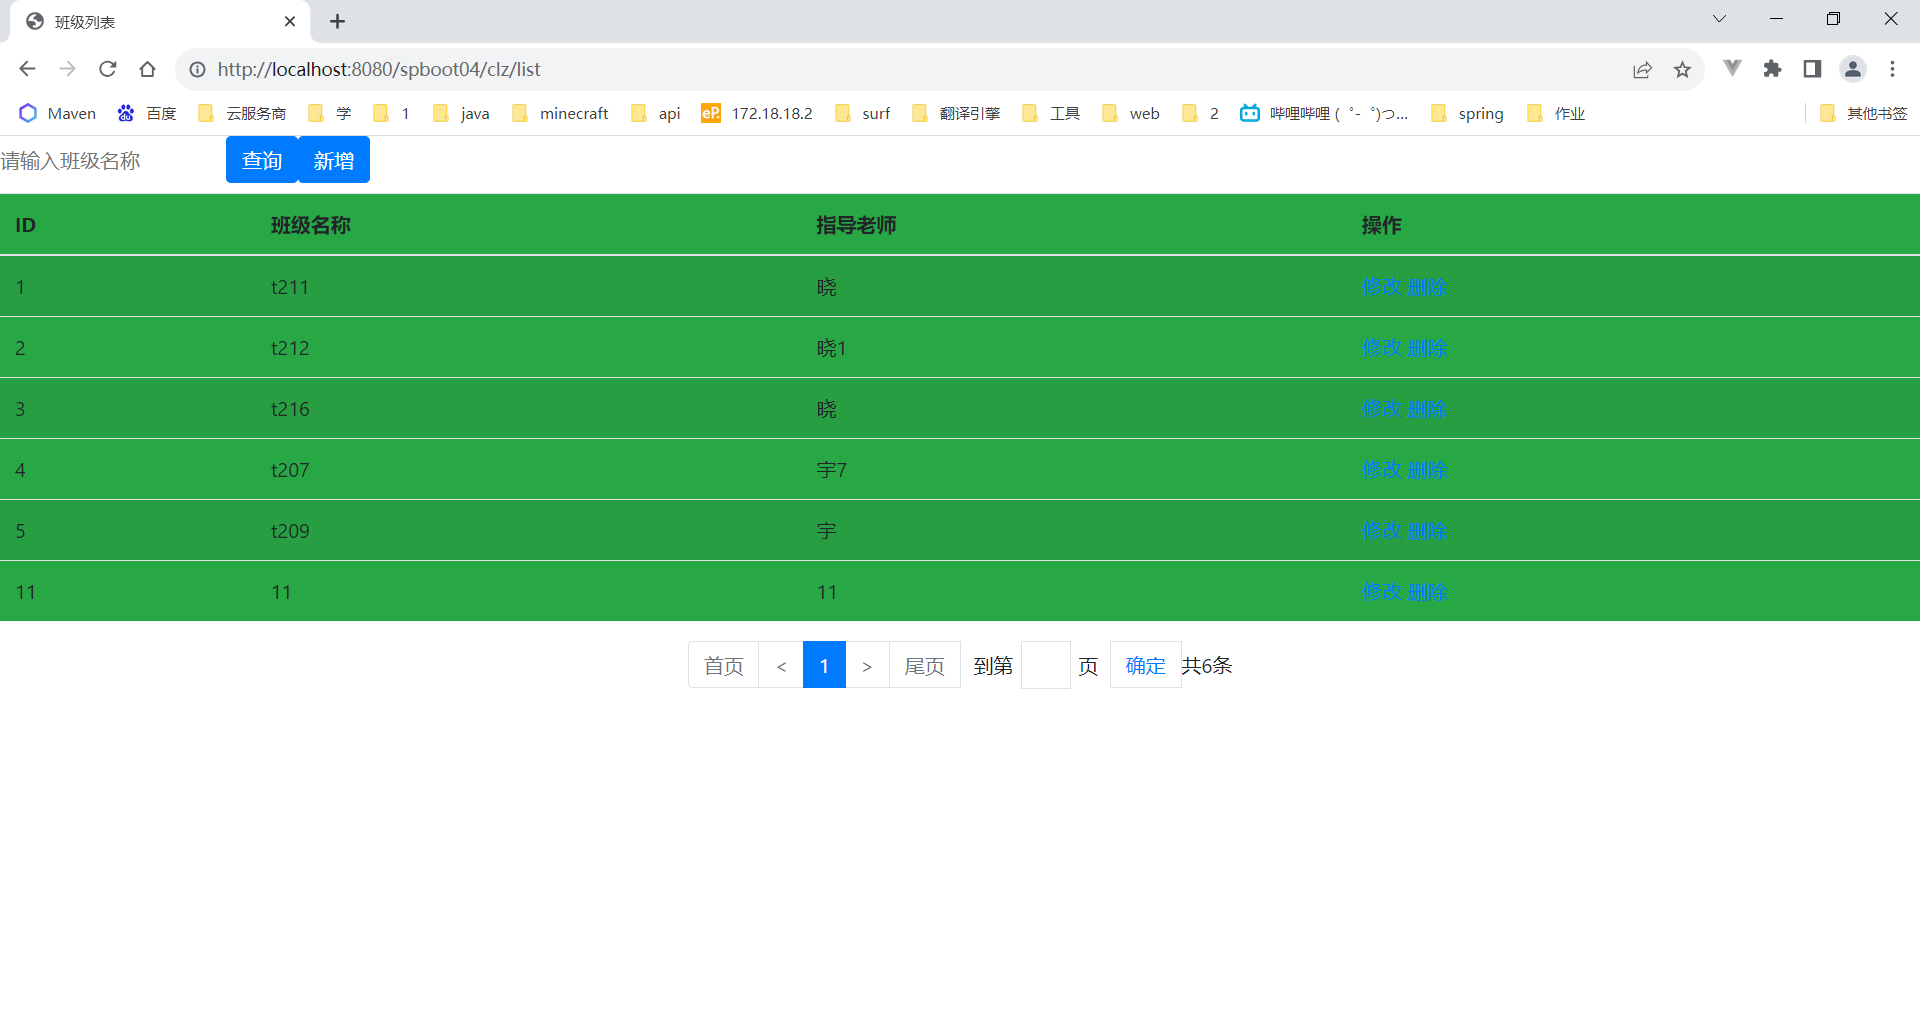Click the next page '>' button
1920x1030 pixels.
[x=867, y=665]
